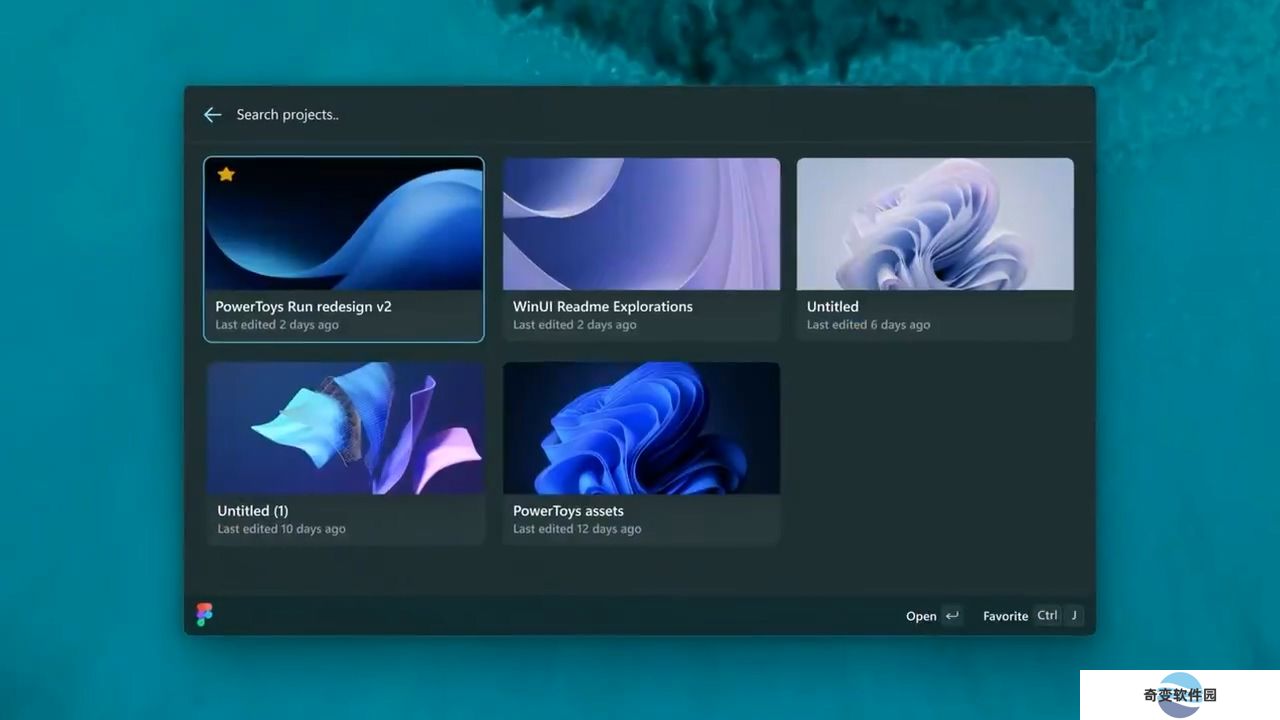Open WinUI Readme Explorations thumbnail
This screenshot has width=1280, height=720.
pos(641,224)
